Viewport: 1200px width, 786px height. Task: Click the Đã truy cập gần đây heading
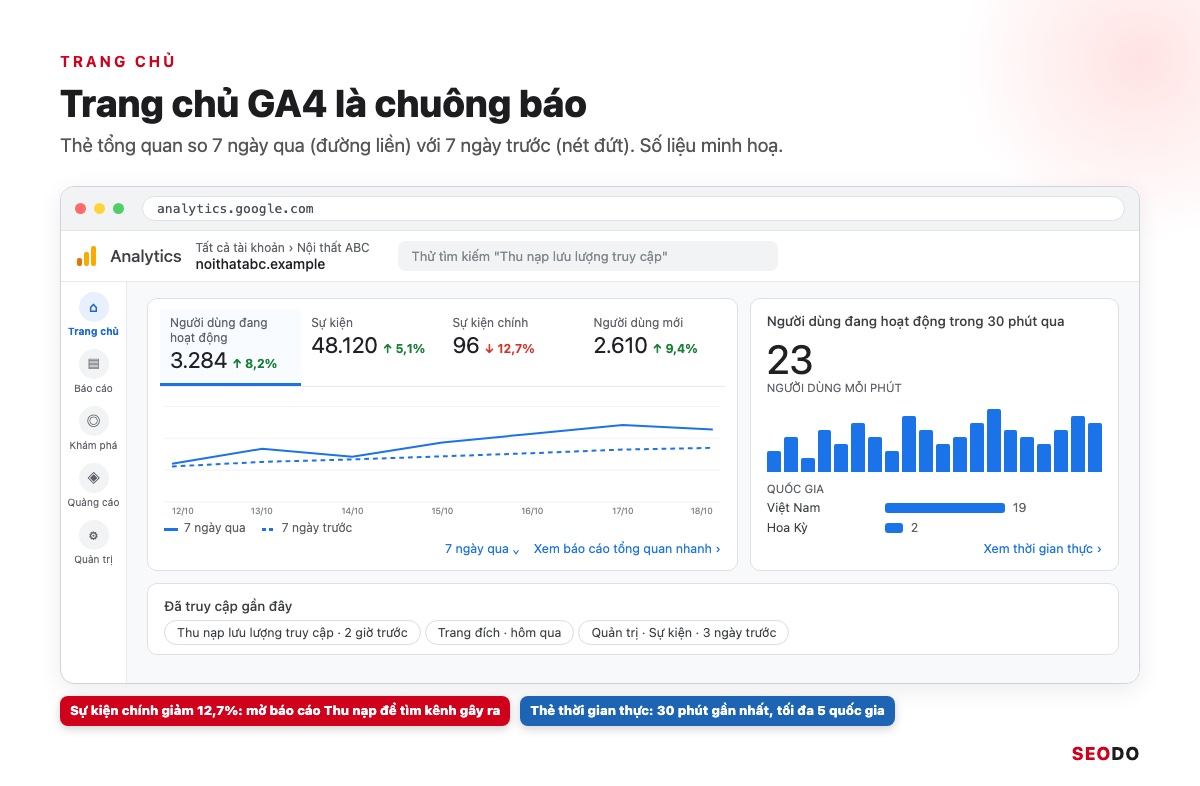tap(228, 606)
